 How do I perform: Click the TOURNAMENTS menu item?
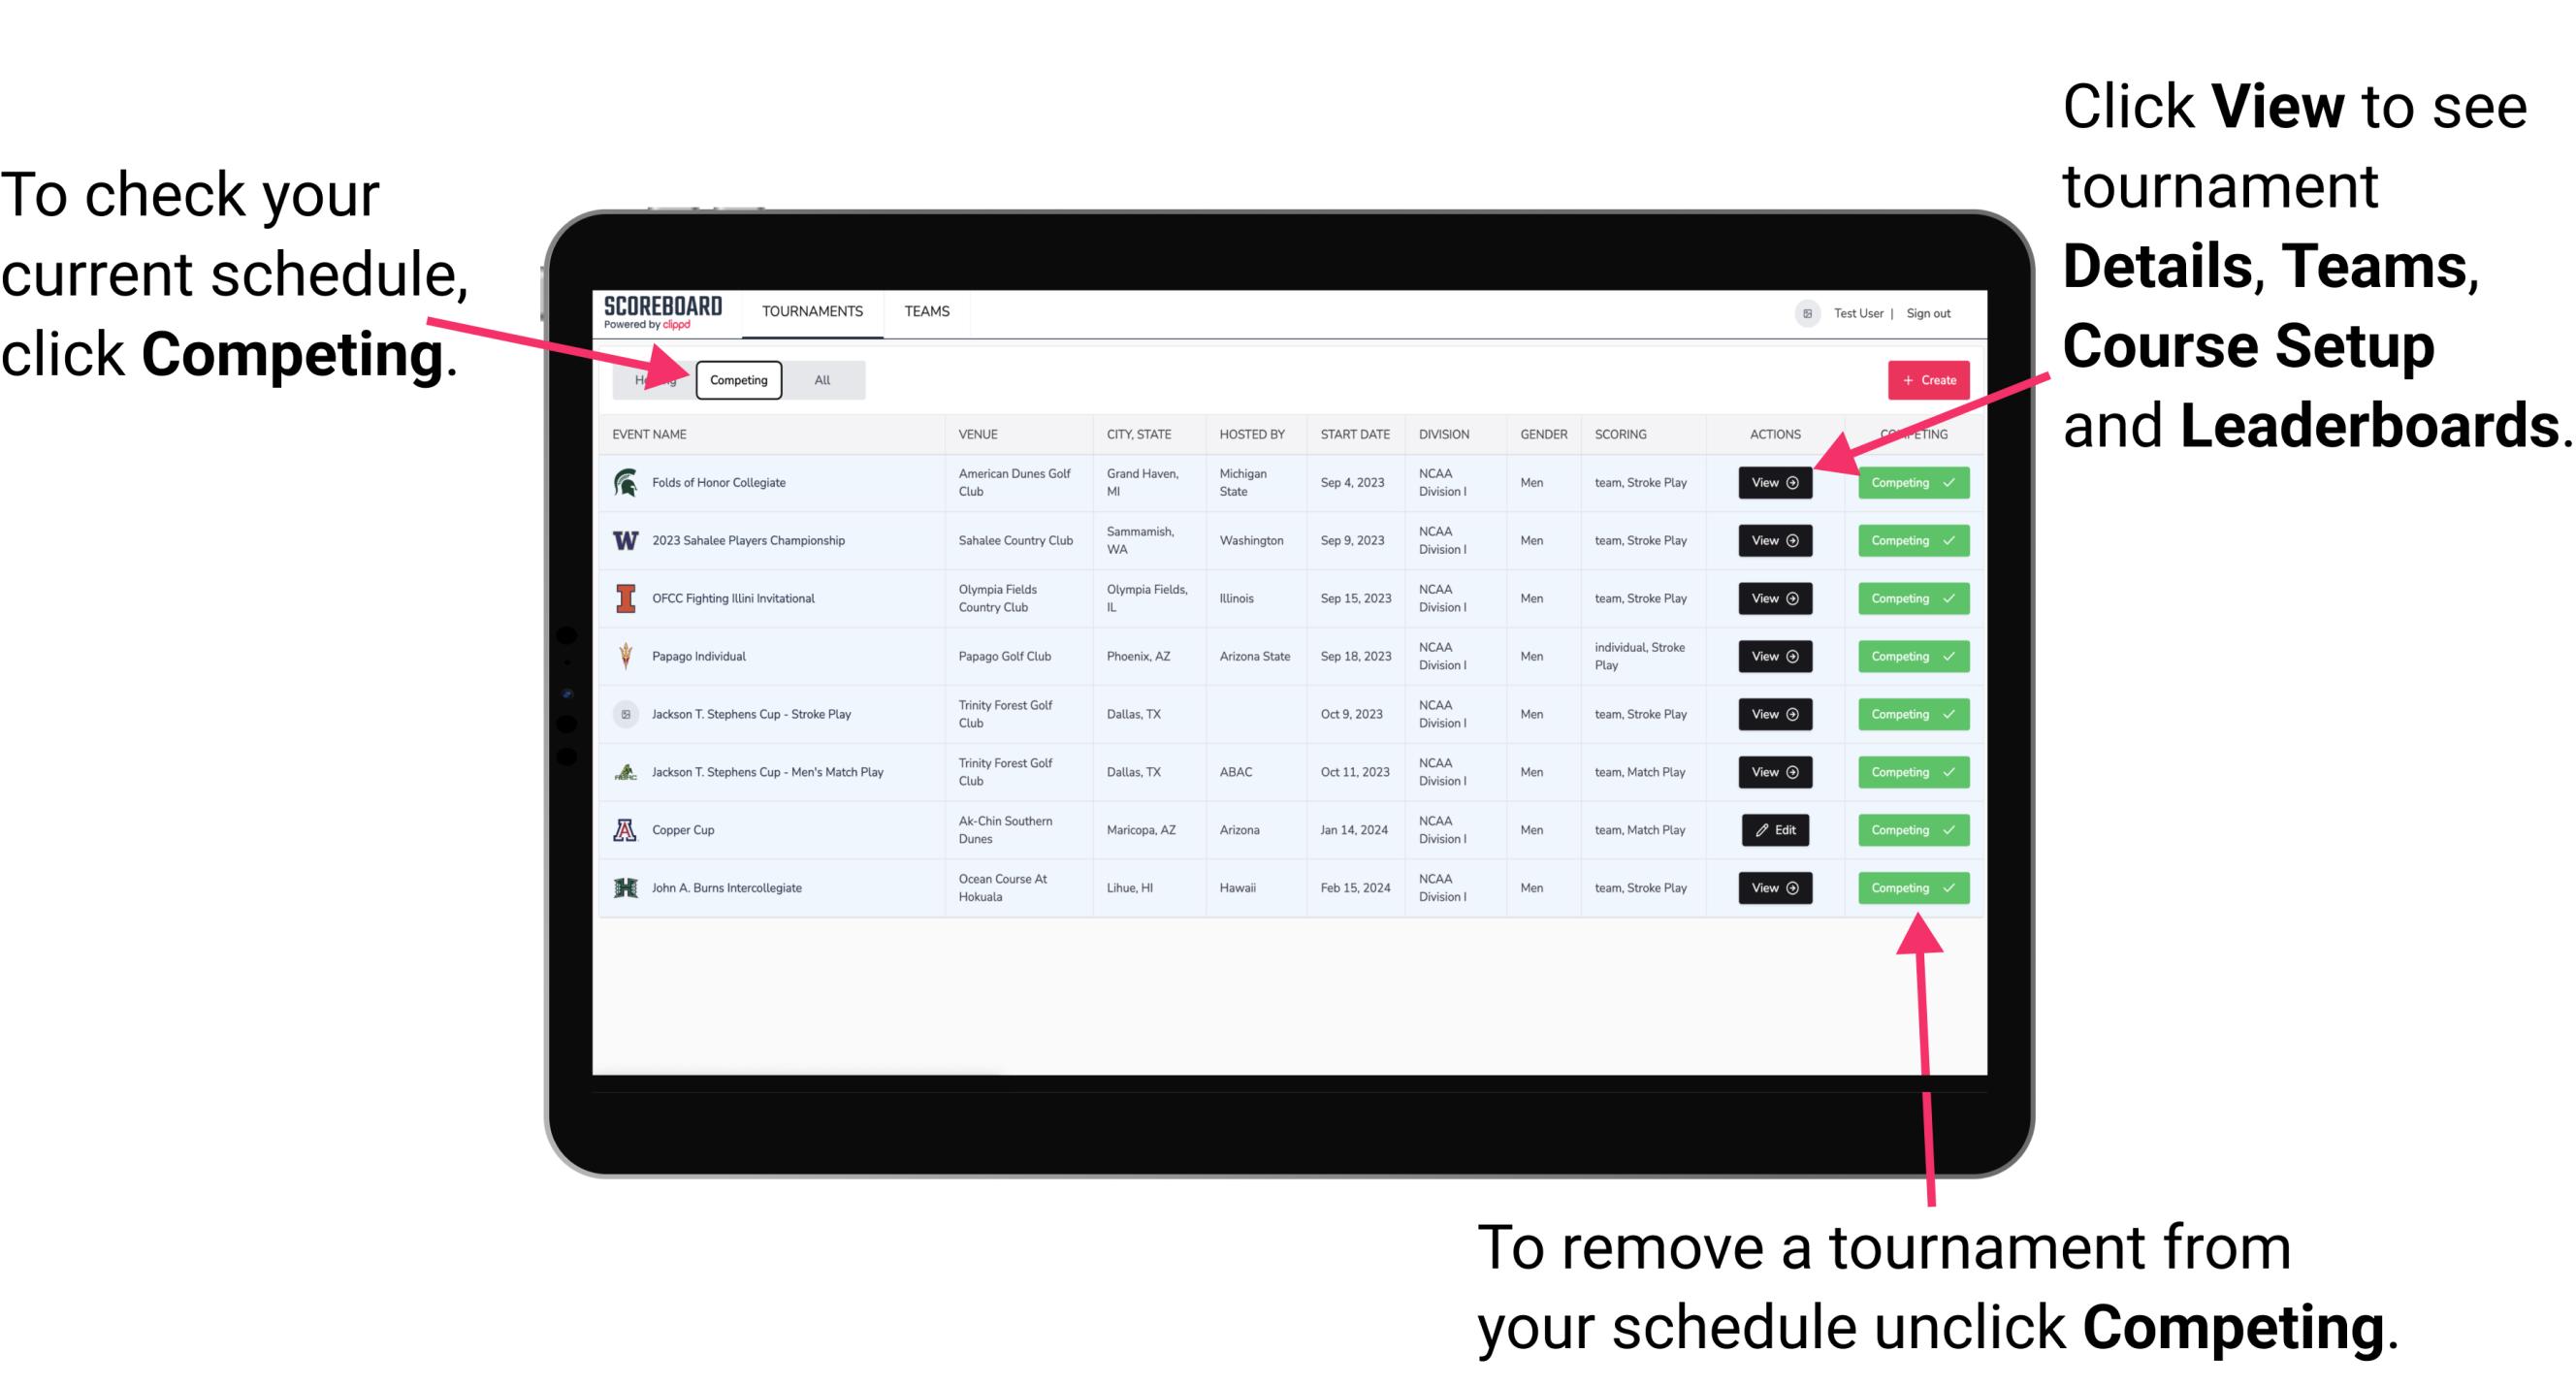pyautogui.click(x=810, y=310)
